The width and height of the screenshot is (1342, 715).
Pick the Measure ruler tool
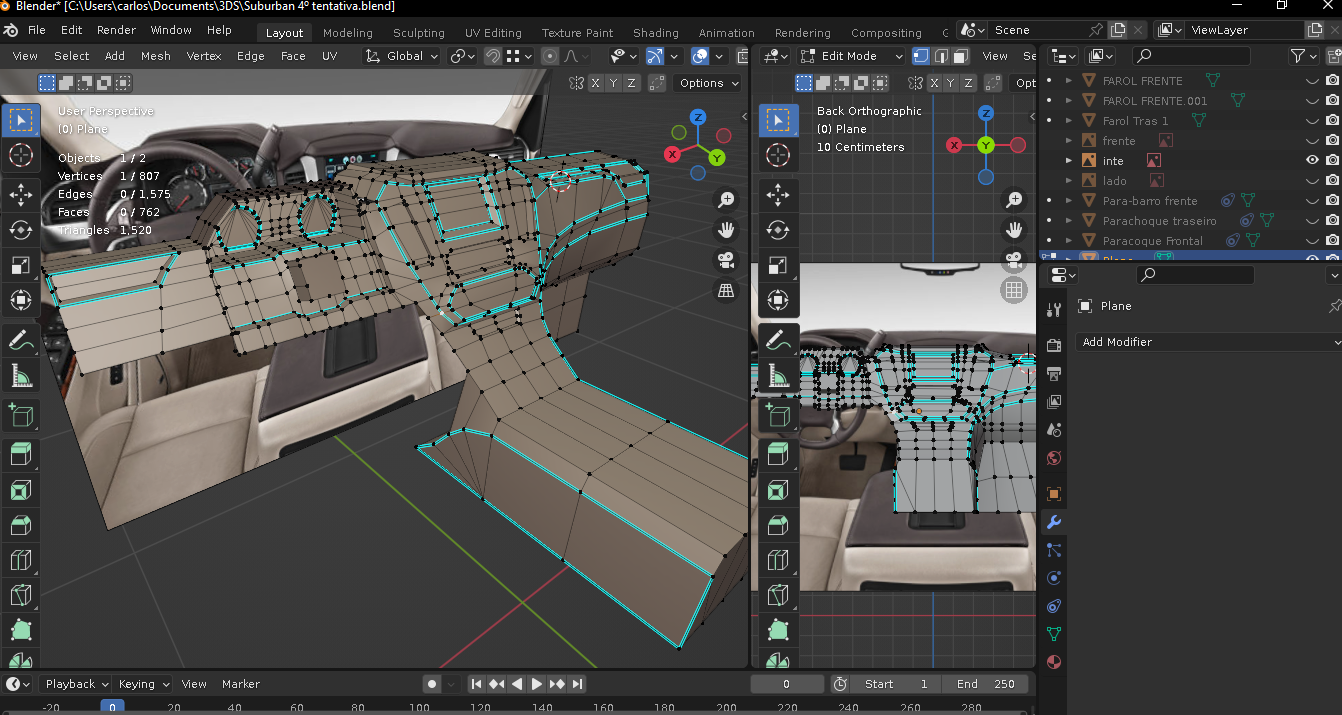coord(20,377)
